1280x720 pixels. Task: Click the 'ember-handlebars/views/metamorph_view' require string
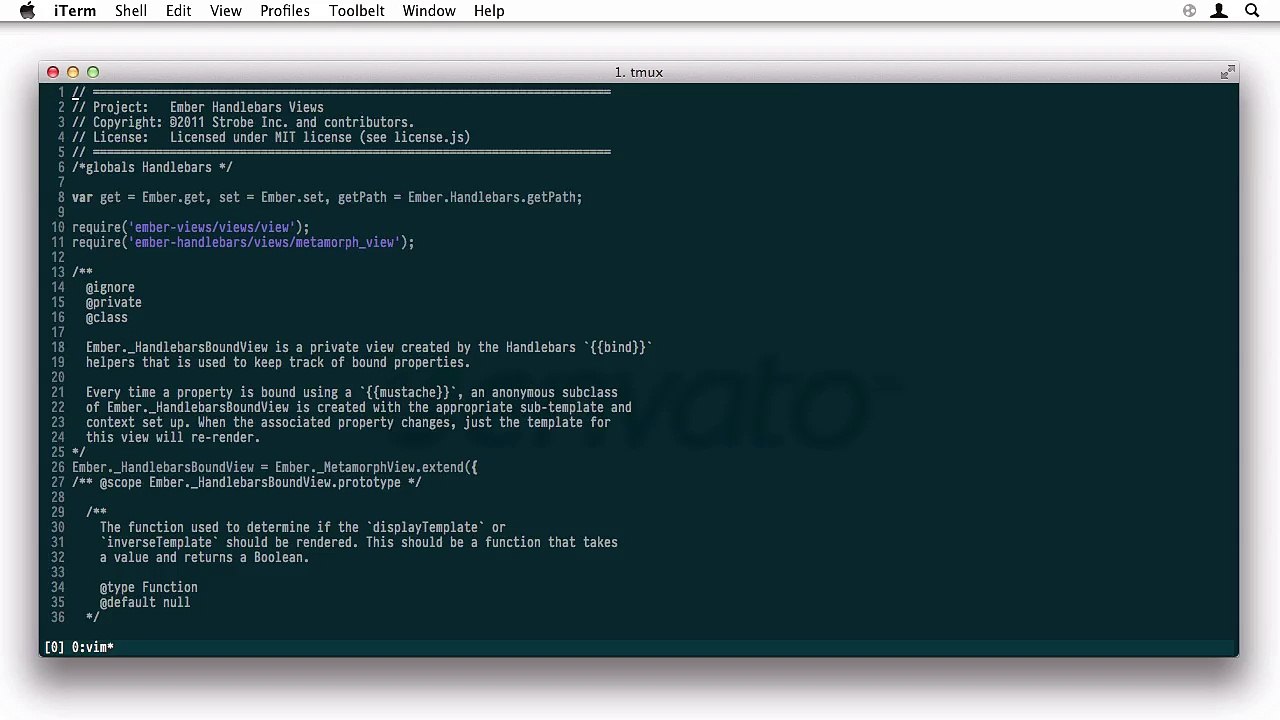[x=264, y=242]
